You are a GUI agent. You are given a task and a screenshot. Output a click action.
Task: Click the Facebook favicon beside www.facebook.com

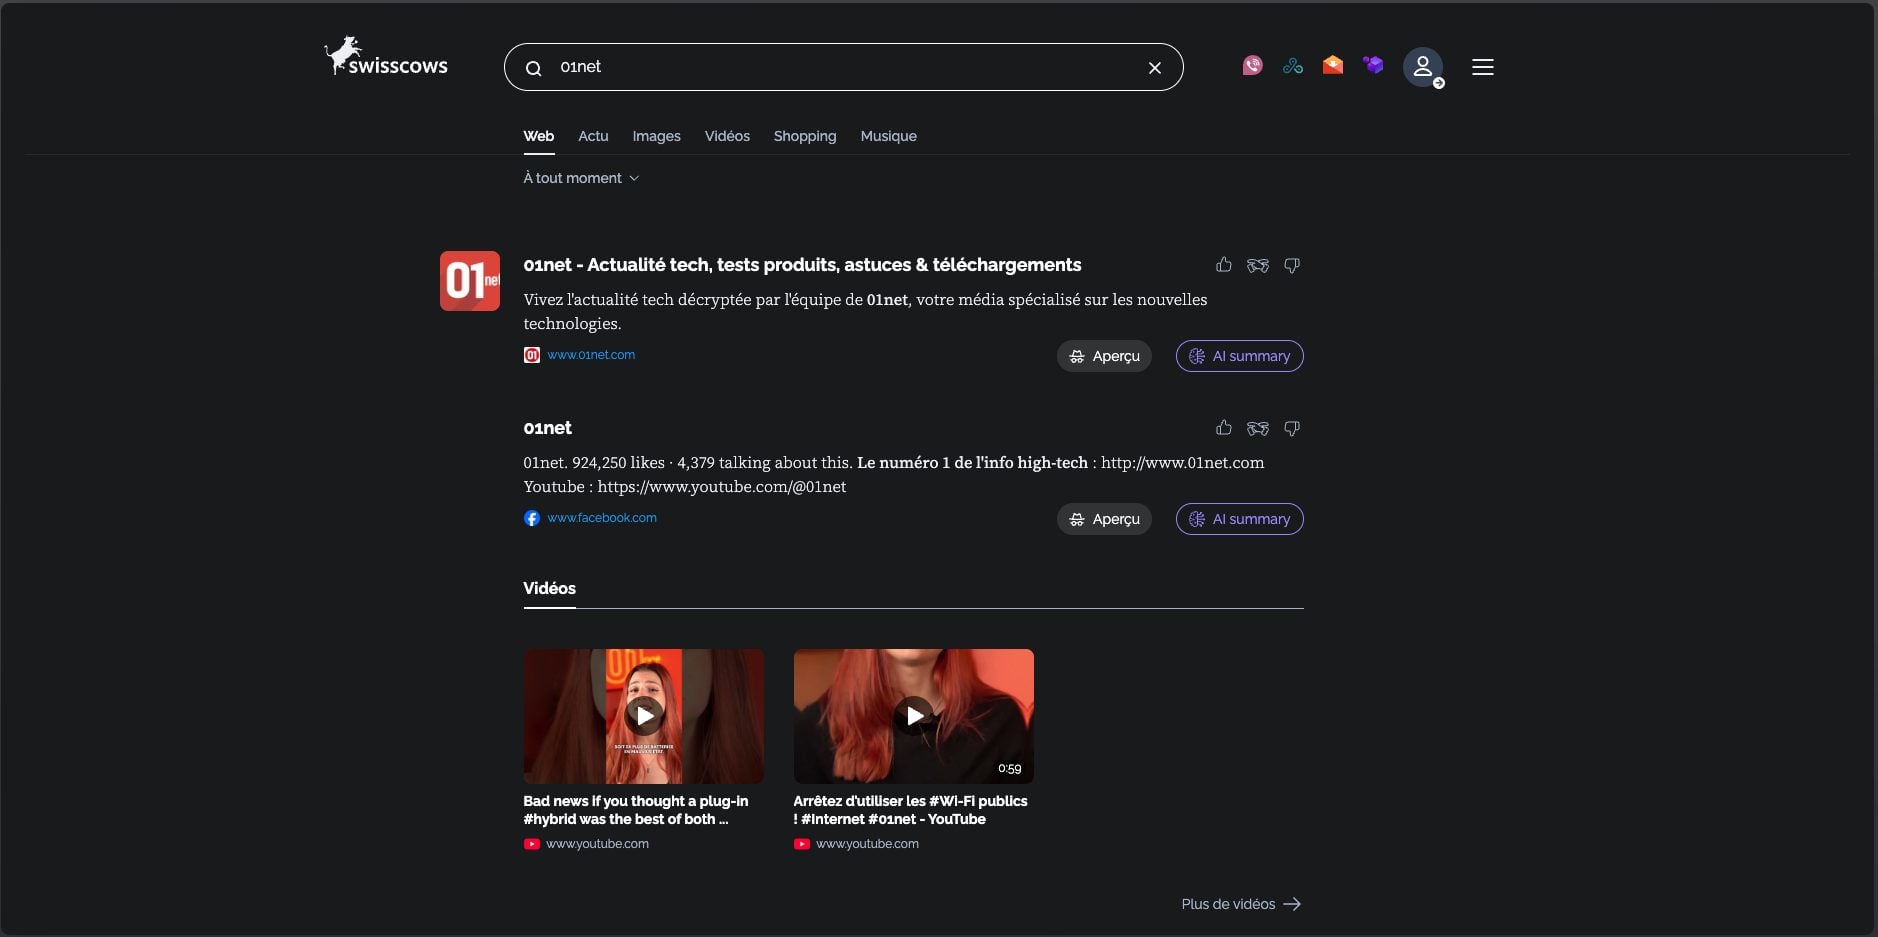(x=532, y=518)
